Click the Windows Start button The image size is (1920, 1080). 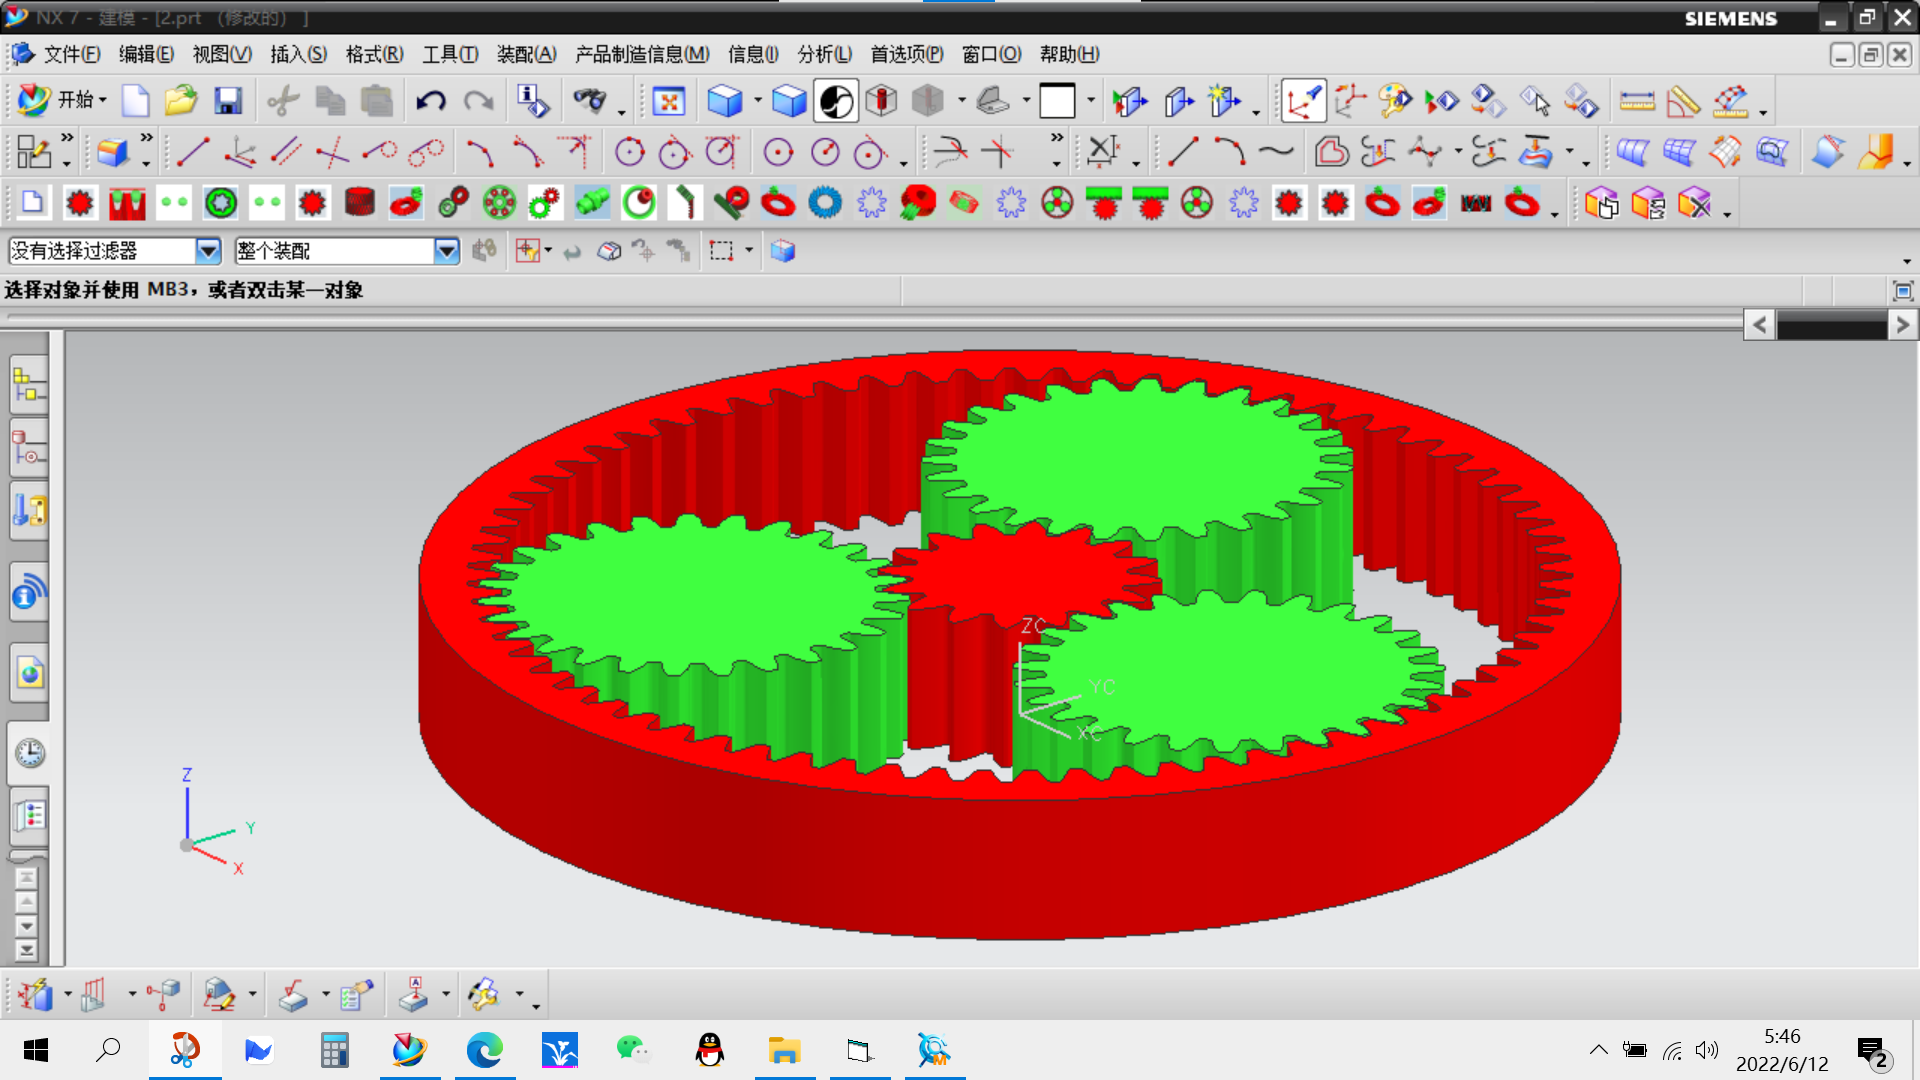[x=36, y=1050]
